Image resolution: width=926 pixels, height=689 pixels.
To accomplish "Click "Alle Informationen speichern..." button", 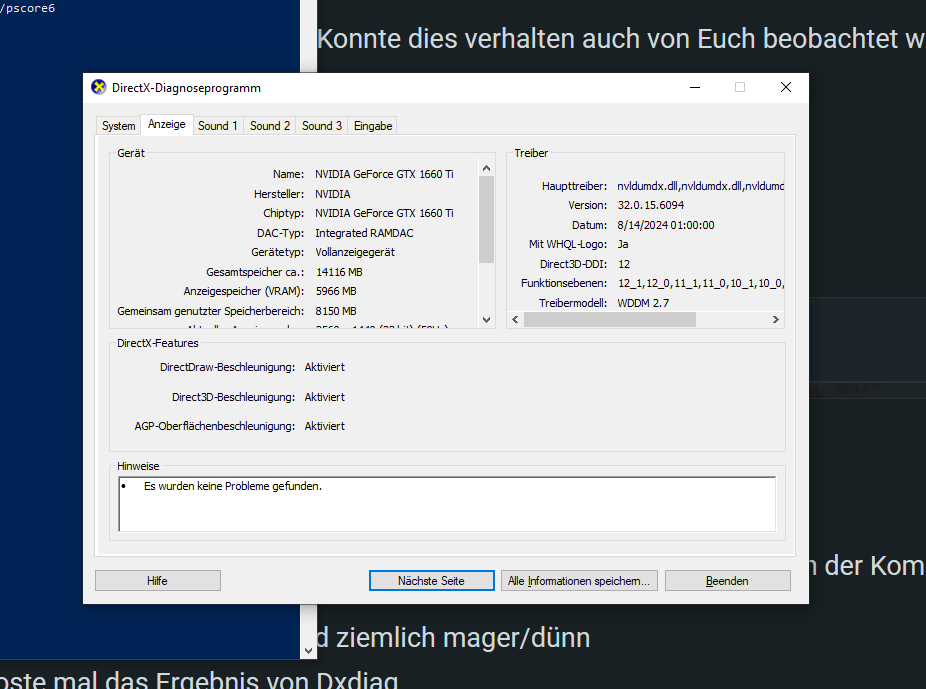I will click(579, 580).
